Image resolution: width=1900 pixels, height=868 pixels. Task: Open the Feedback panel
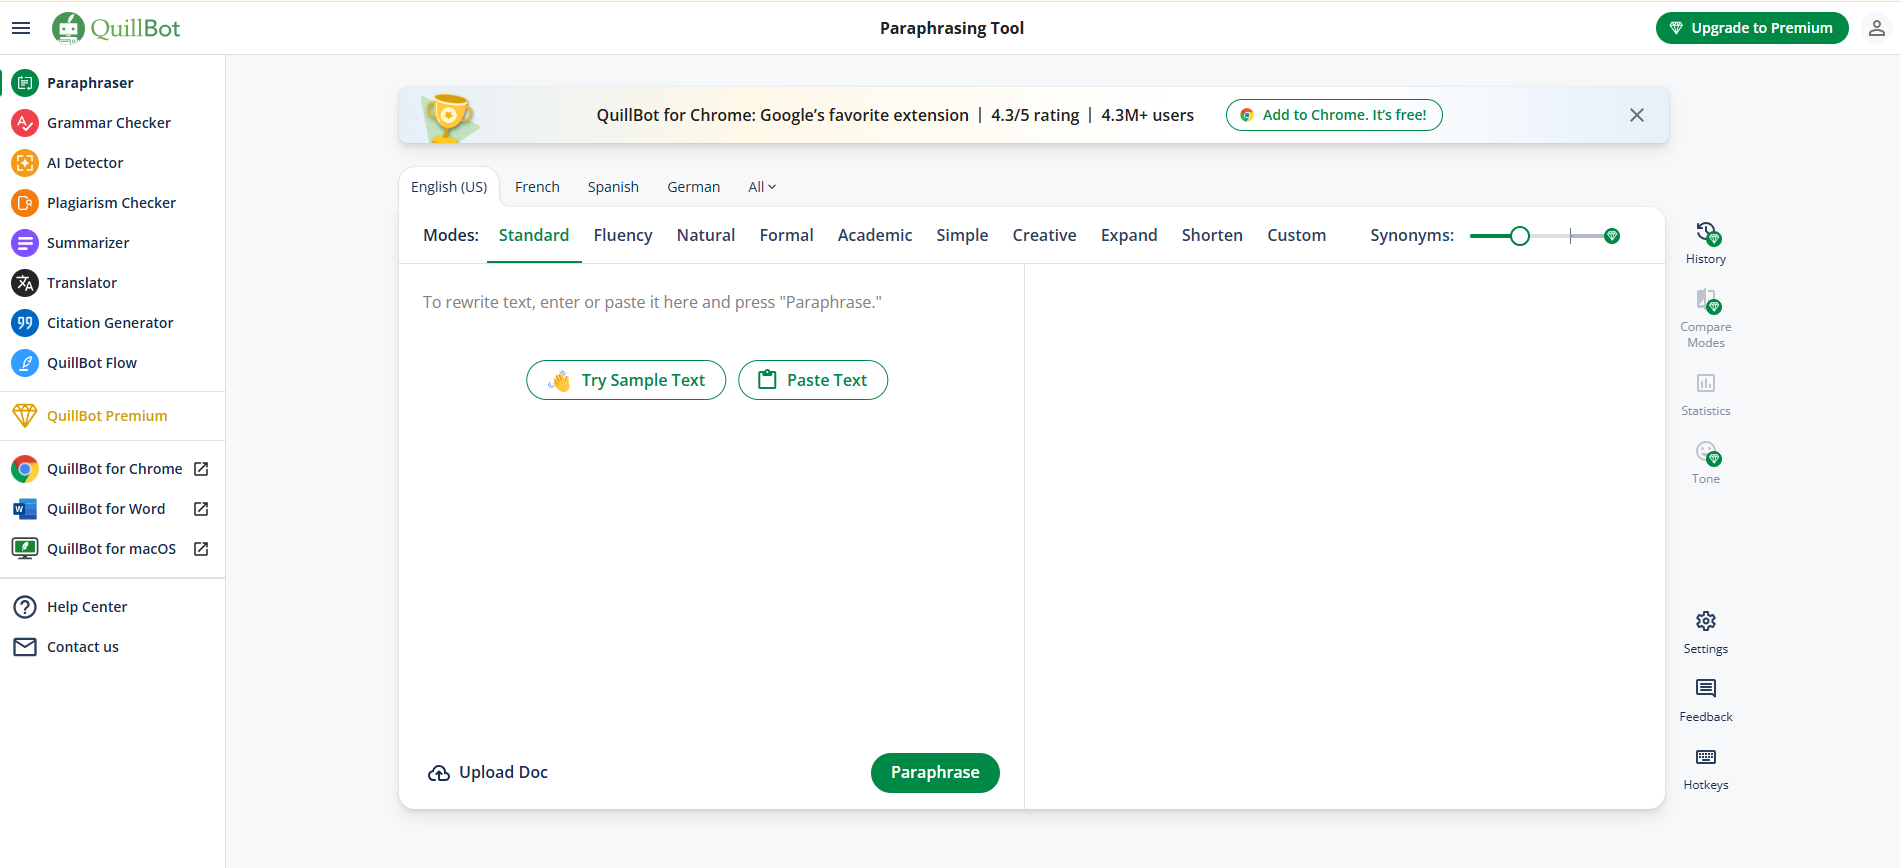(x=1706, y=701)
